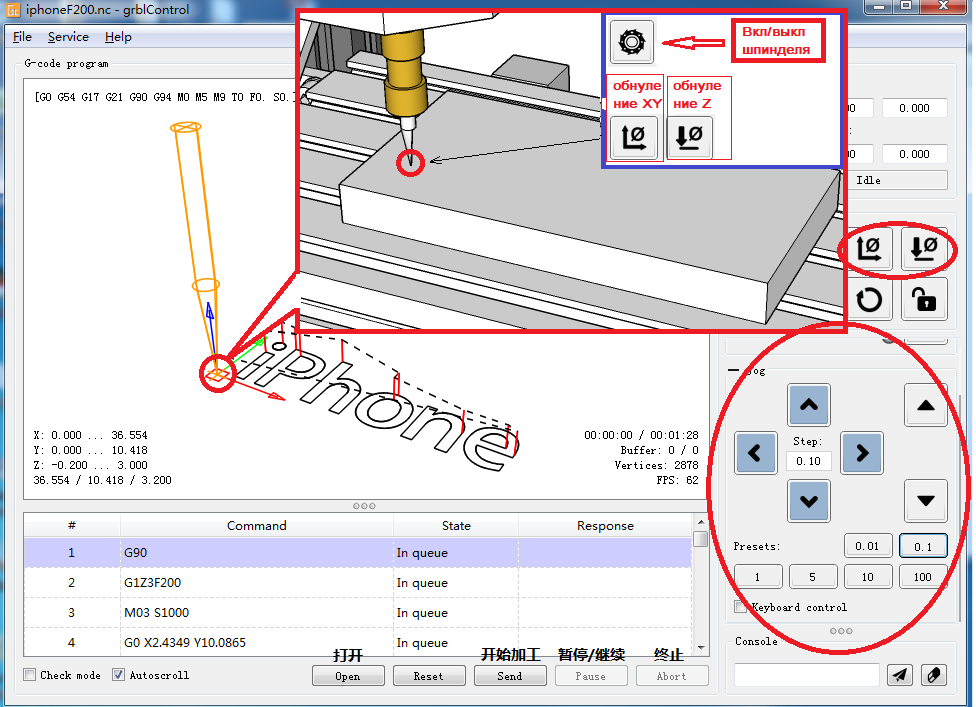Click the Zero Z button in the control panel
This screenshot has width=976, height=707.
[924, 248]
